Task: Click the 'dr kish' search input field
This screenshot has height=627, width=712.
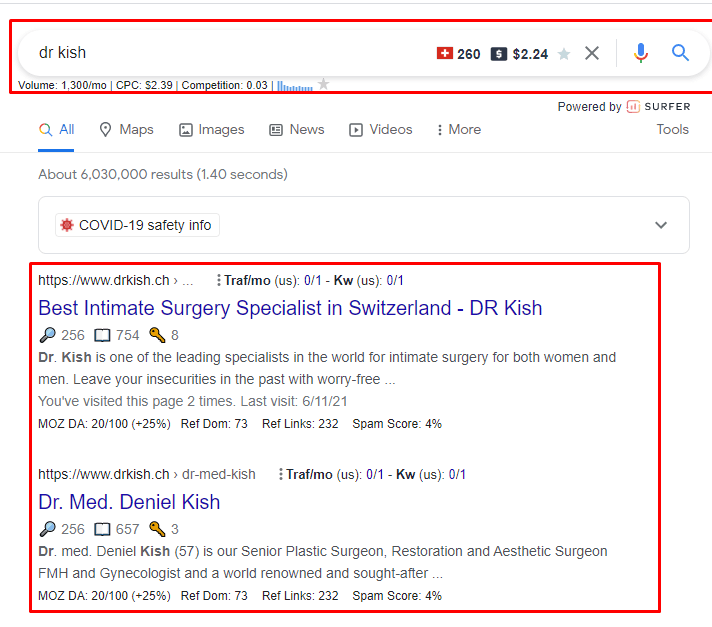Action: tap(227, 53)
